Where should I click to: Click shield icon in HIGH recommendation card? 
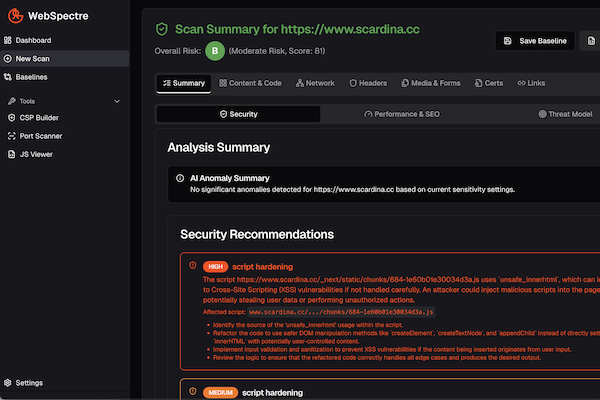(x=193, y=265)
